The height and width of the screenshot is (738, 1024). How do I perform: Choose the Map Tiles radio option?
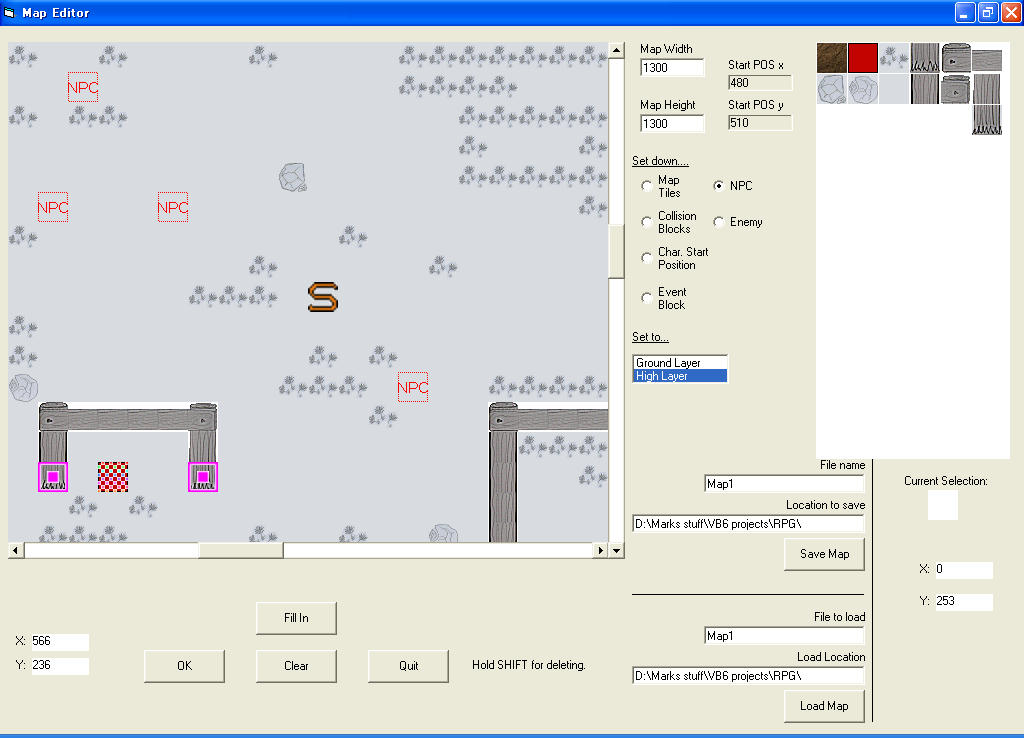pyautogui.click(x=647, y=187)
